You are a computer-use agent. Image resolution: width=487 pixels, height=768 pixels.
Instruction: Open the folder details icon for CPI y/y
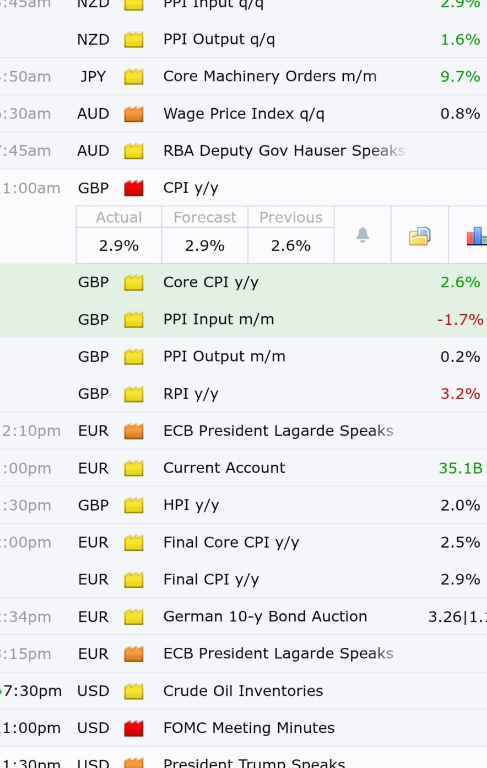pos(419,236)
